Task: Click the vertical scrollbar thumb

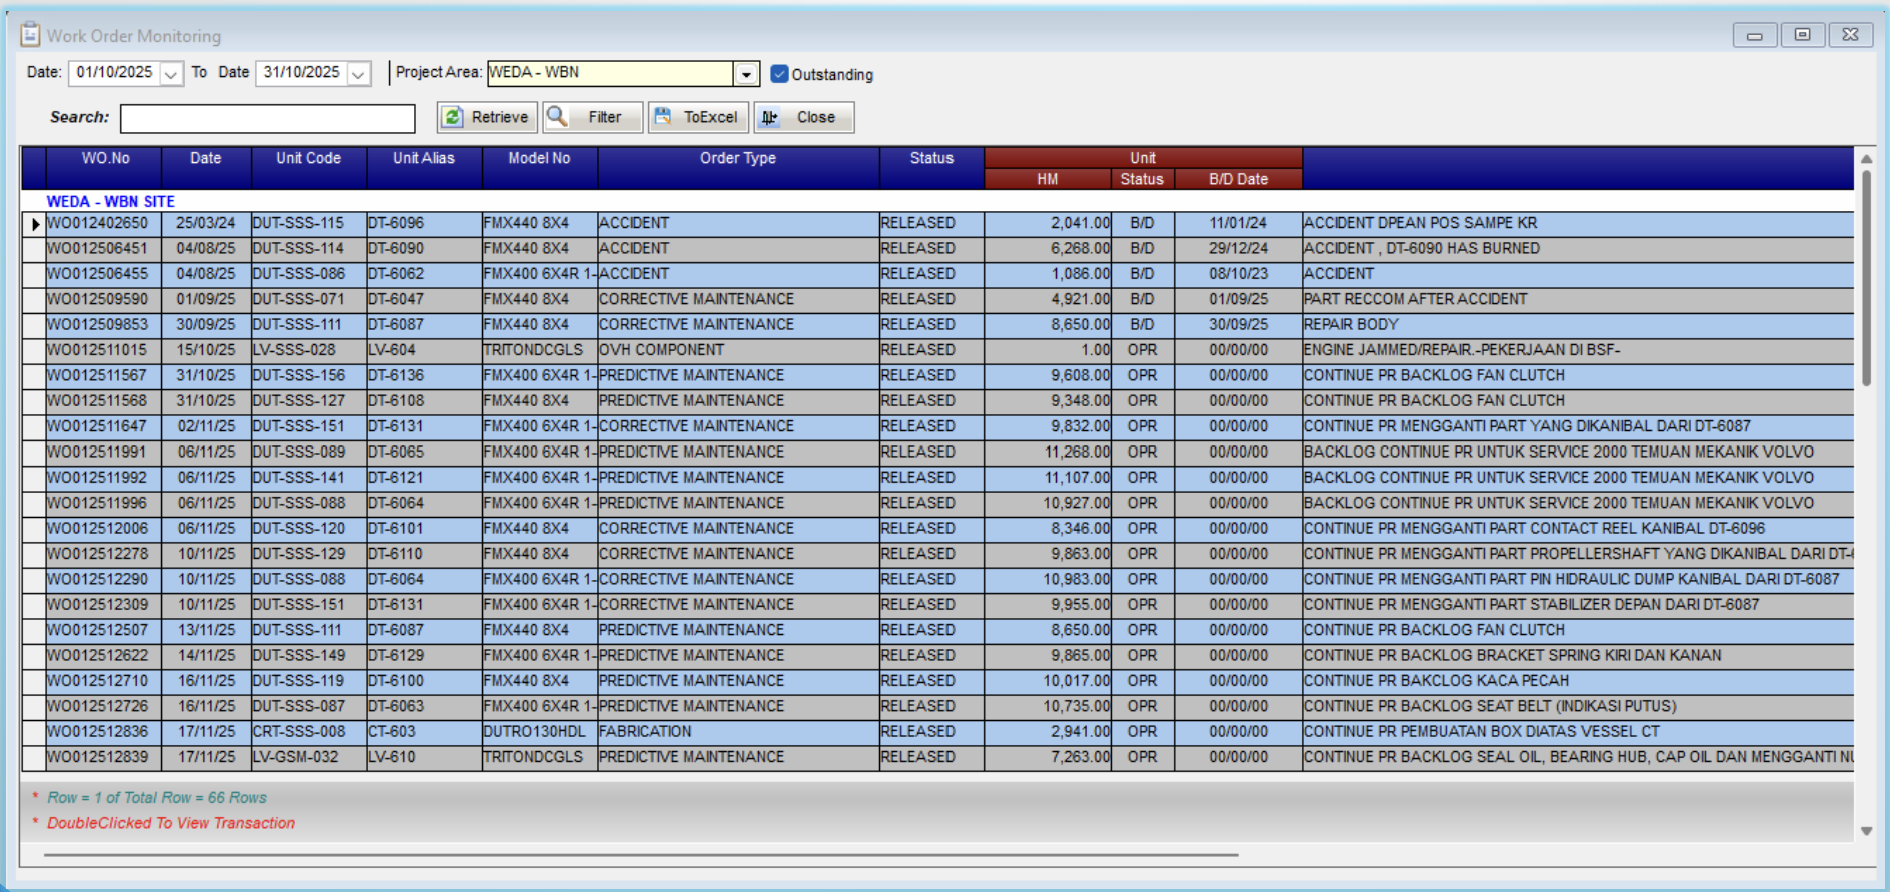Action: point(1866,278)
